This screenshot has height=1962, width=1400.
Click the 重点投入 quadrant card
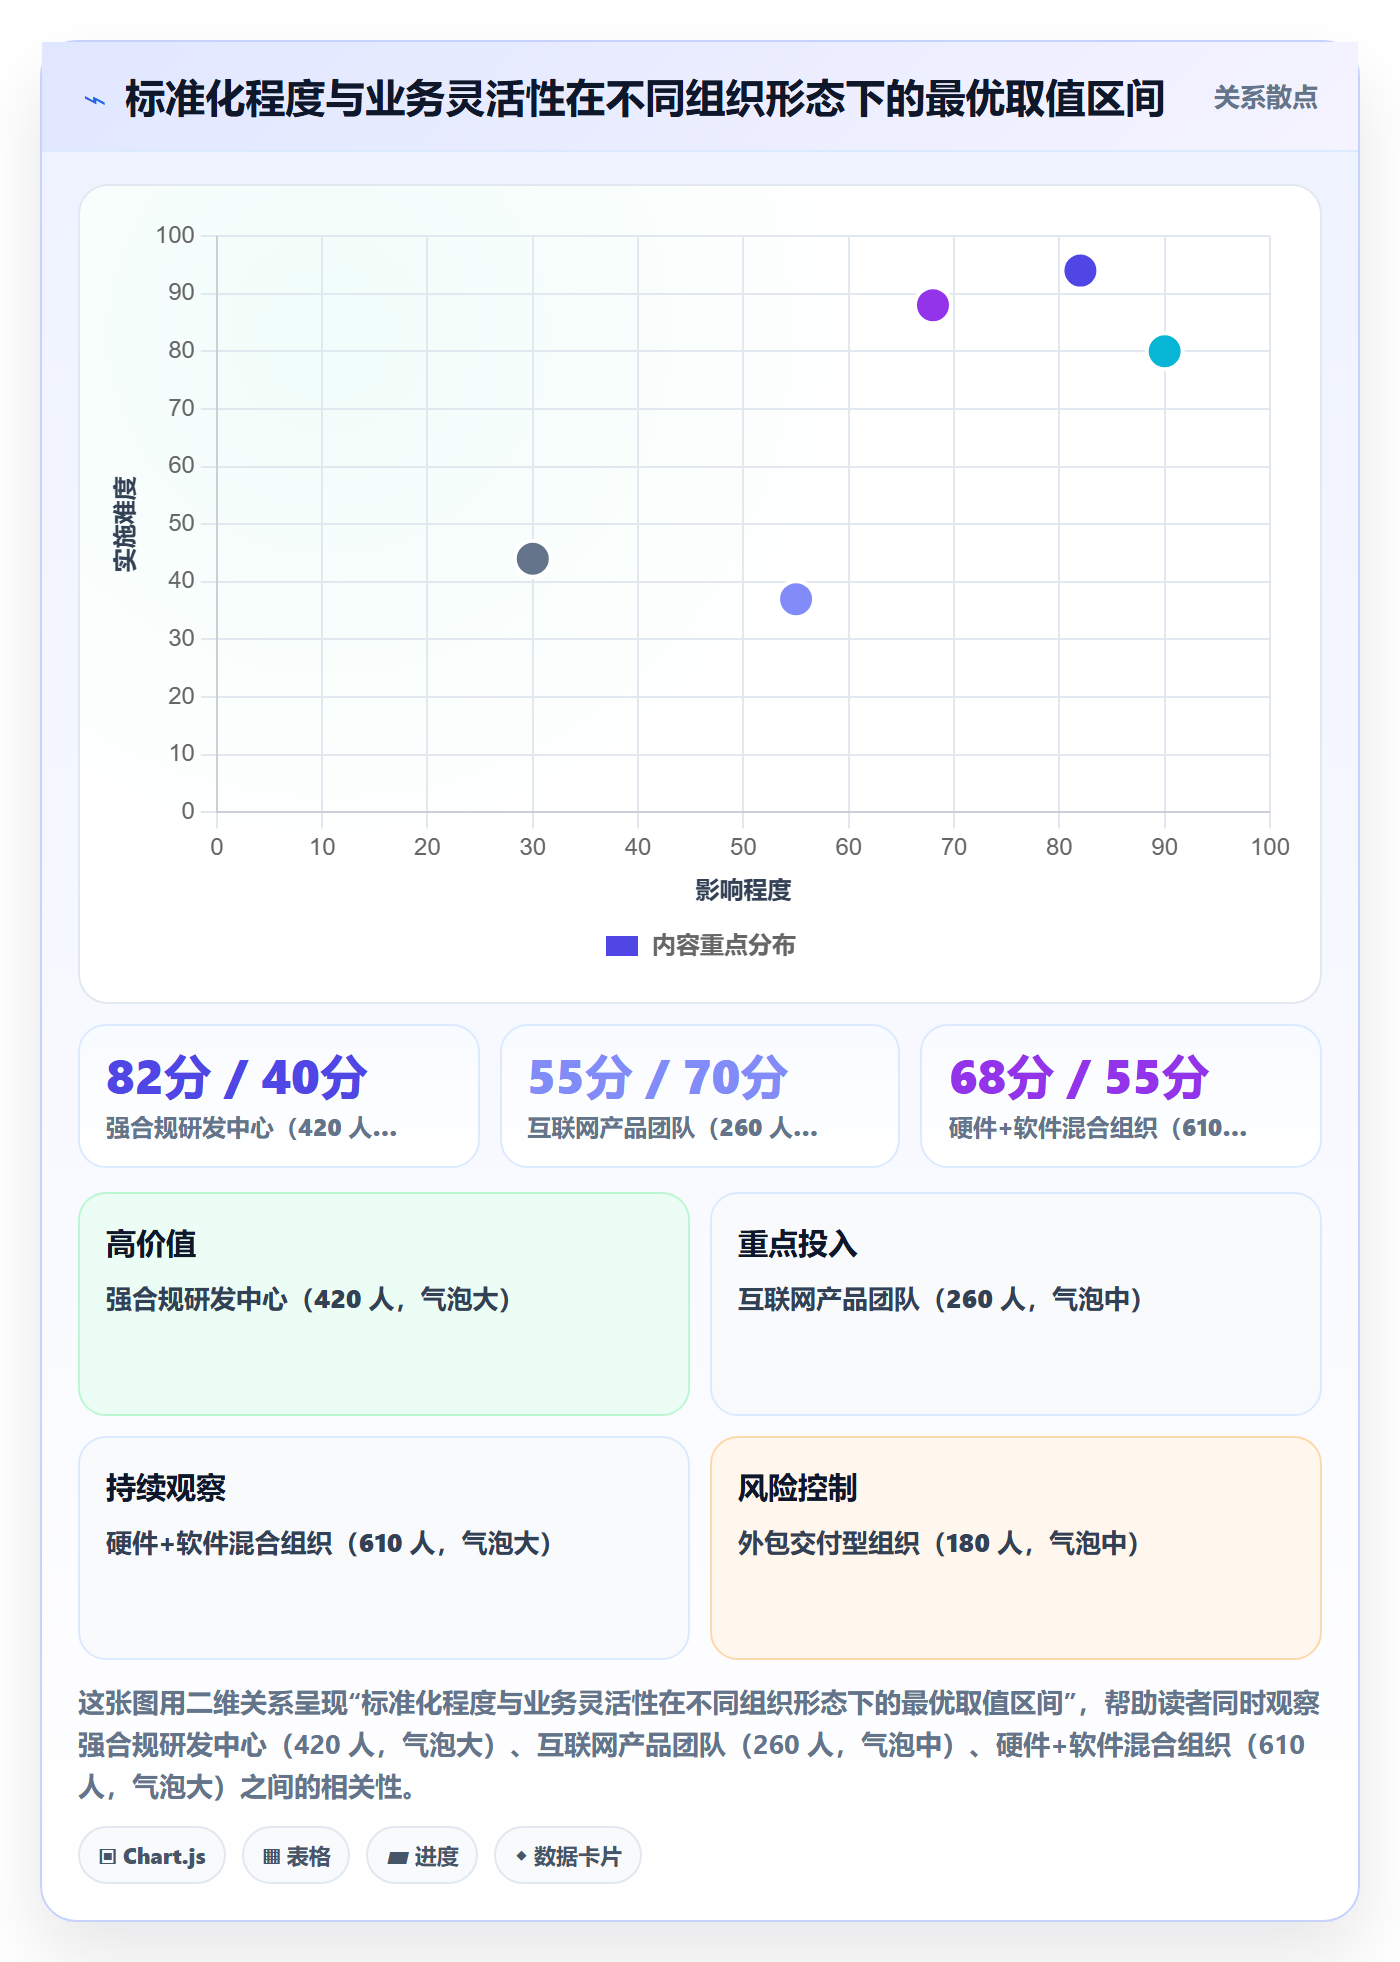[x=1016, y=1304]
